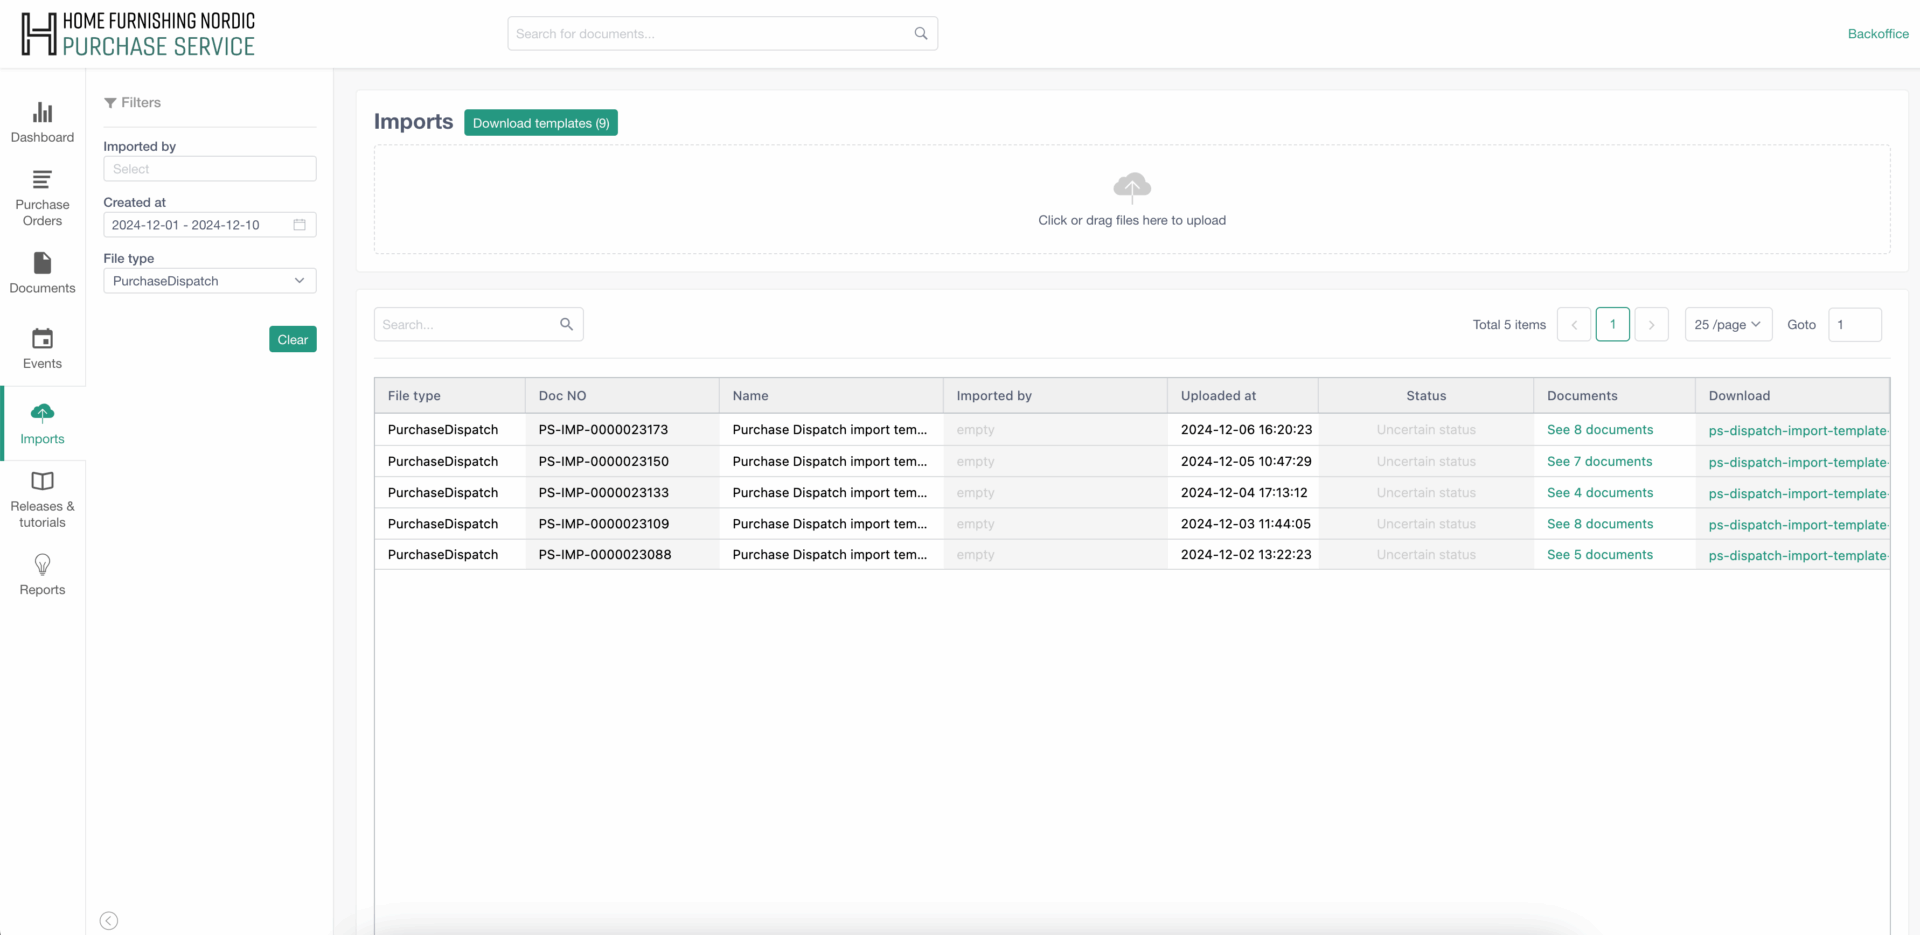Go to next page arrow
The width and height of the screenshot is (1920, 935).
[x=1651, y=324]
